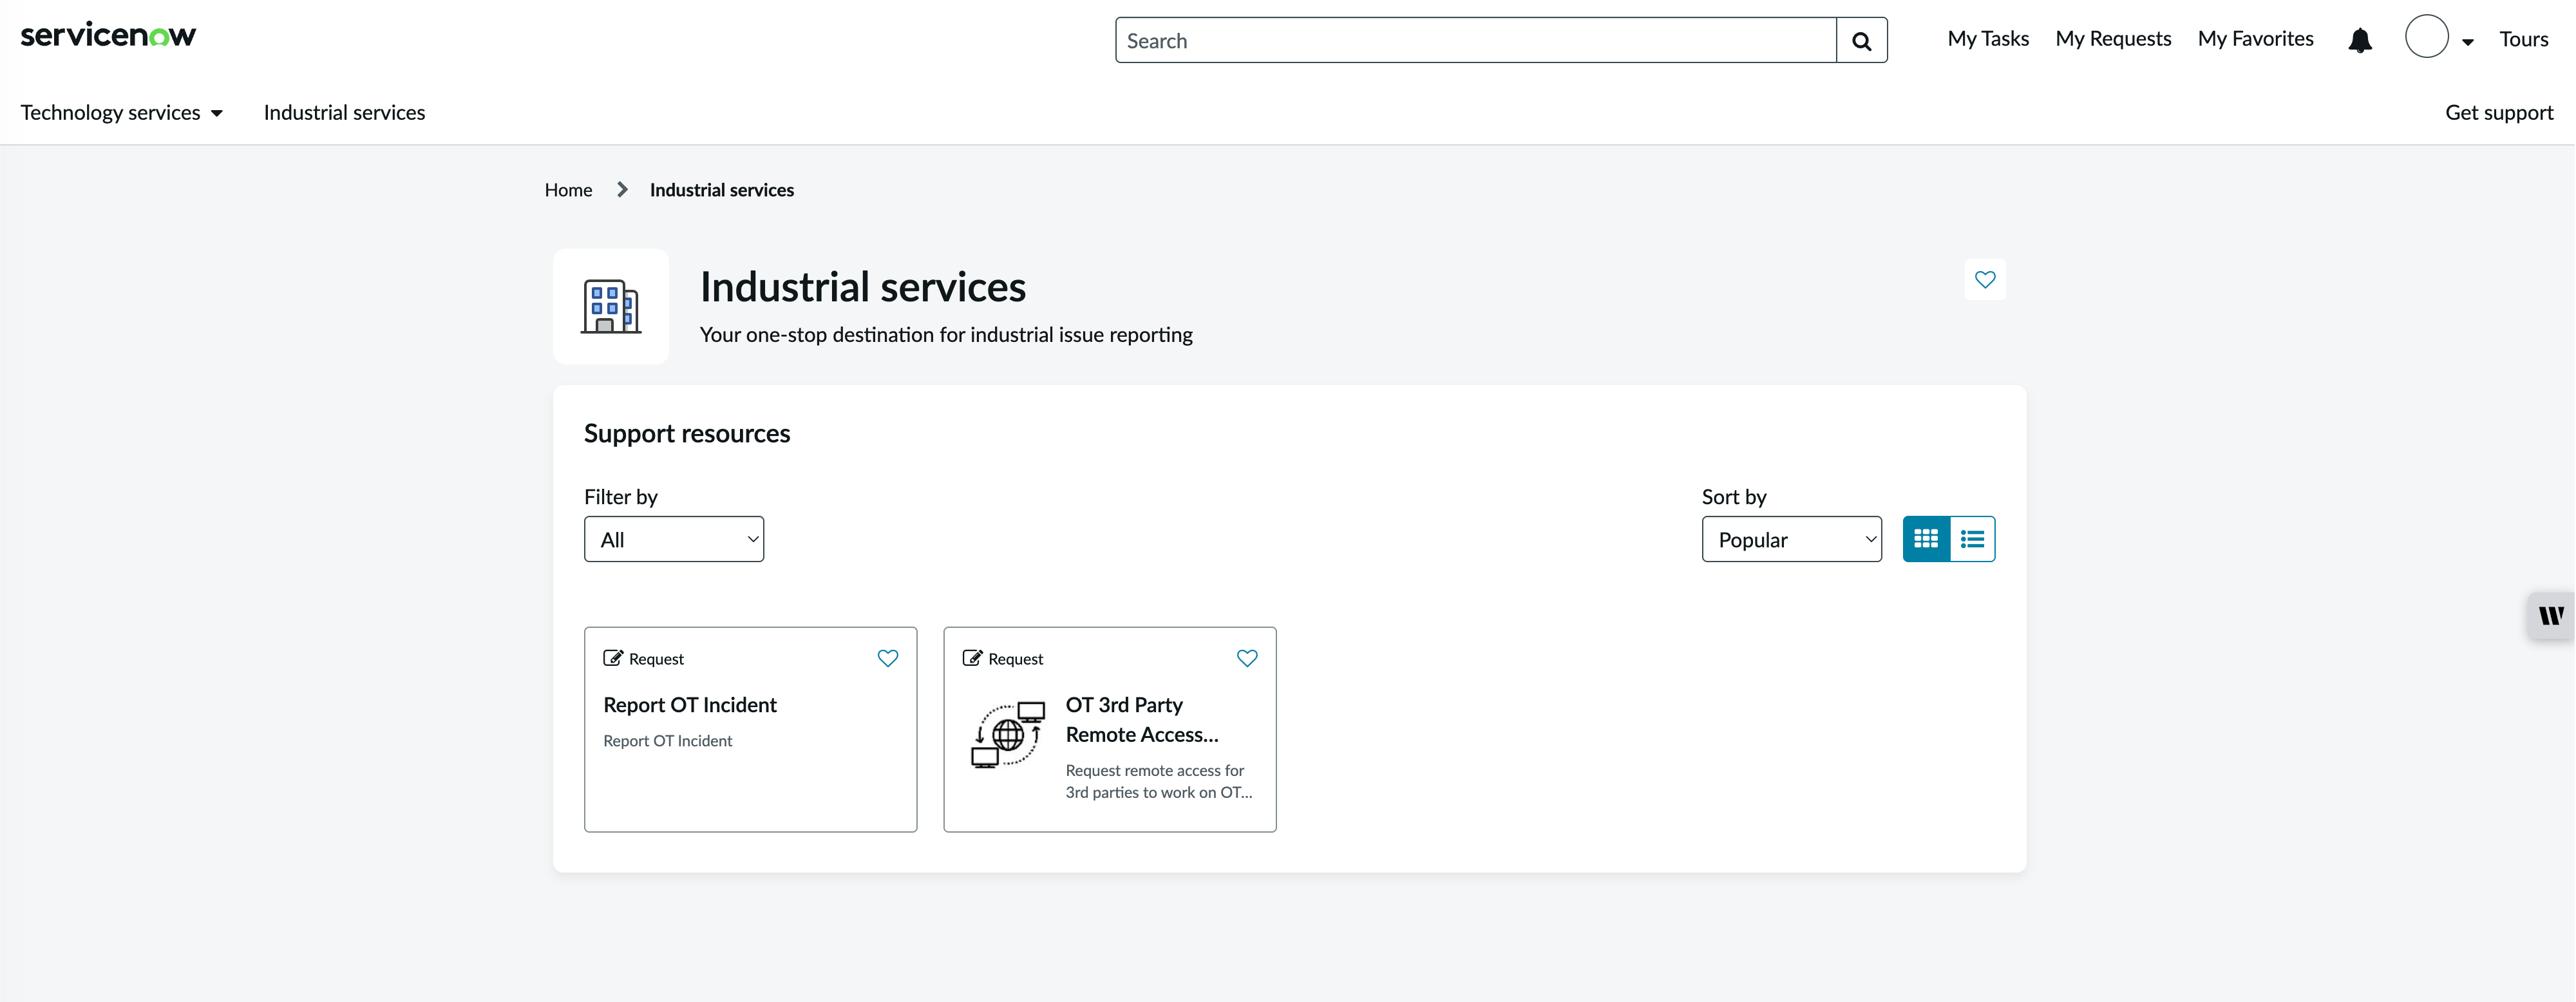Screen dimensions: 2576x1002
Task: Click the Industrial services building icon
Action: point(611,306)
